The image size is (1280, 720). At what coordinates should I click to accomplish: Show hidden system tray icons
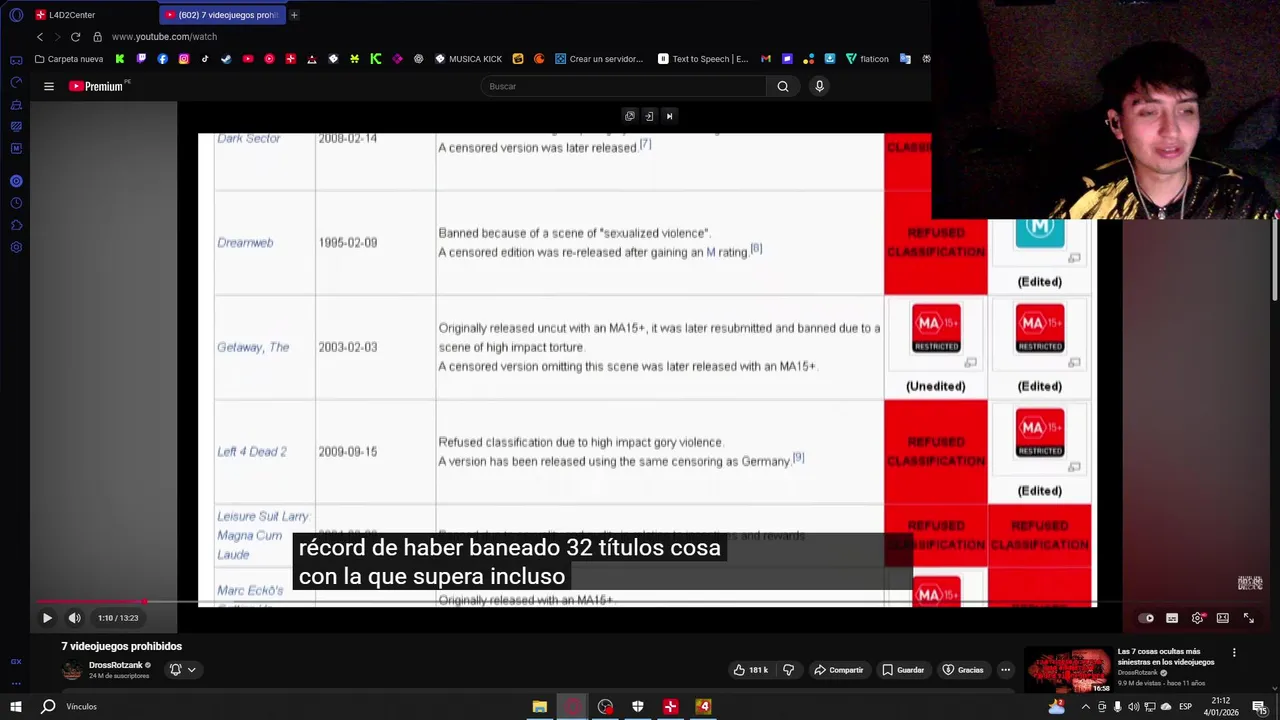1085,707
